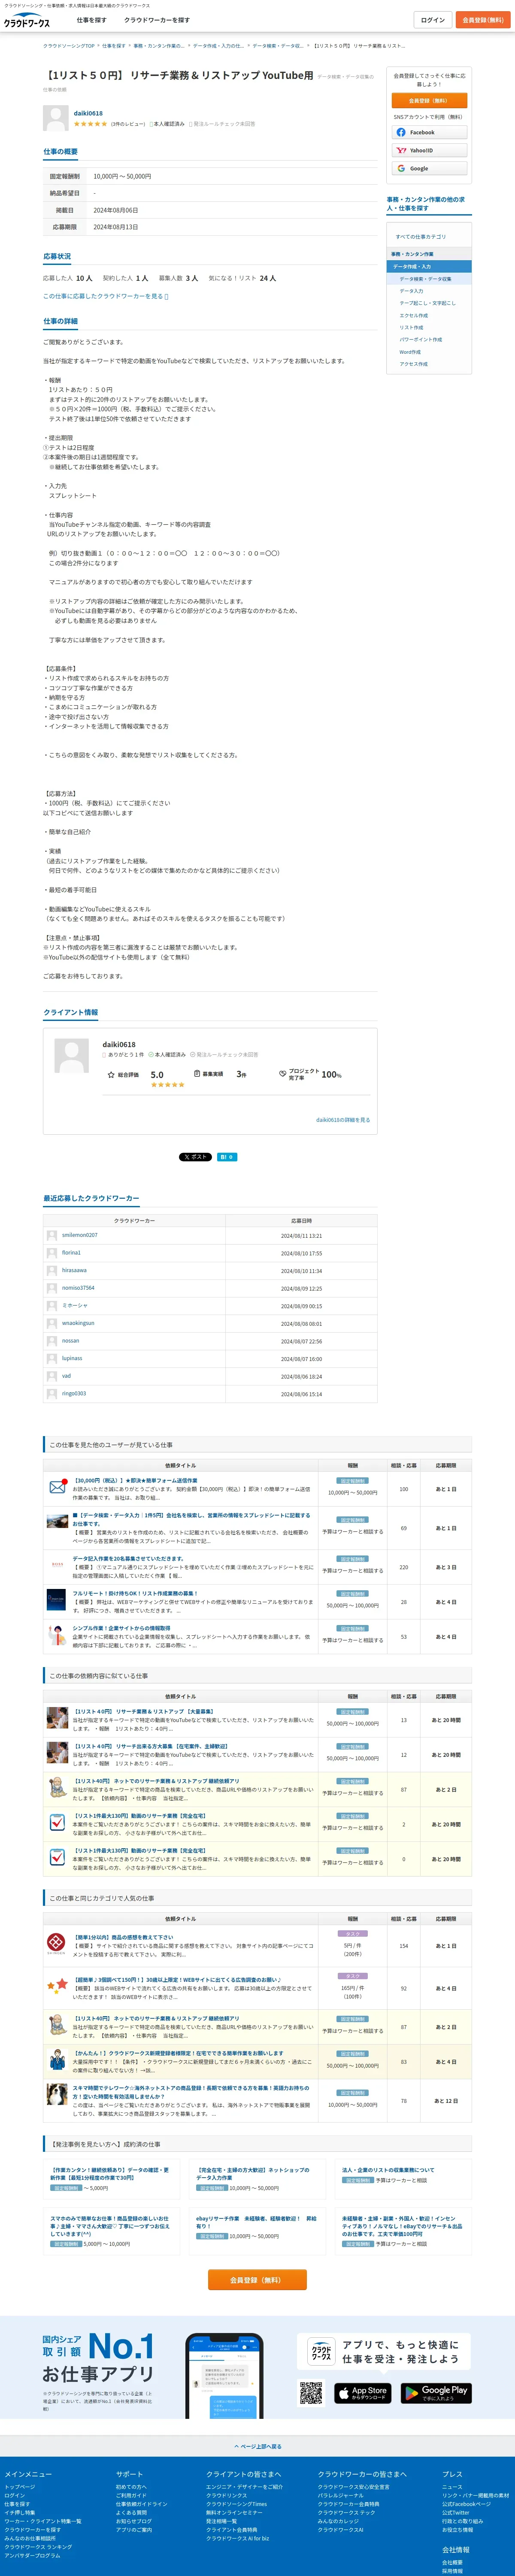Select the パワーポイント作成 sidebar category
This screenshot has height=2576, width=515.
tap(421, 339)
